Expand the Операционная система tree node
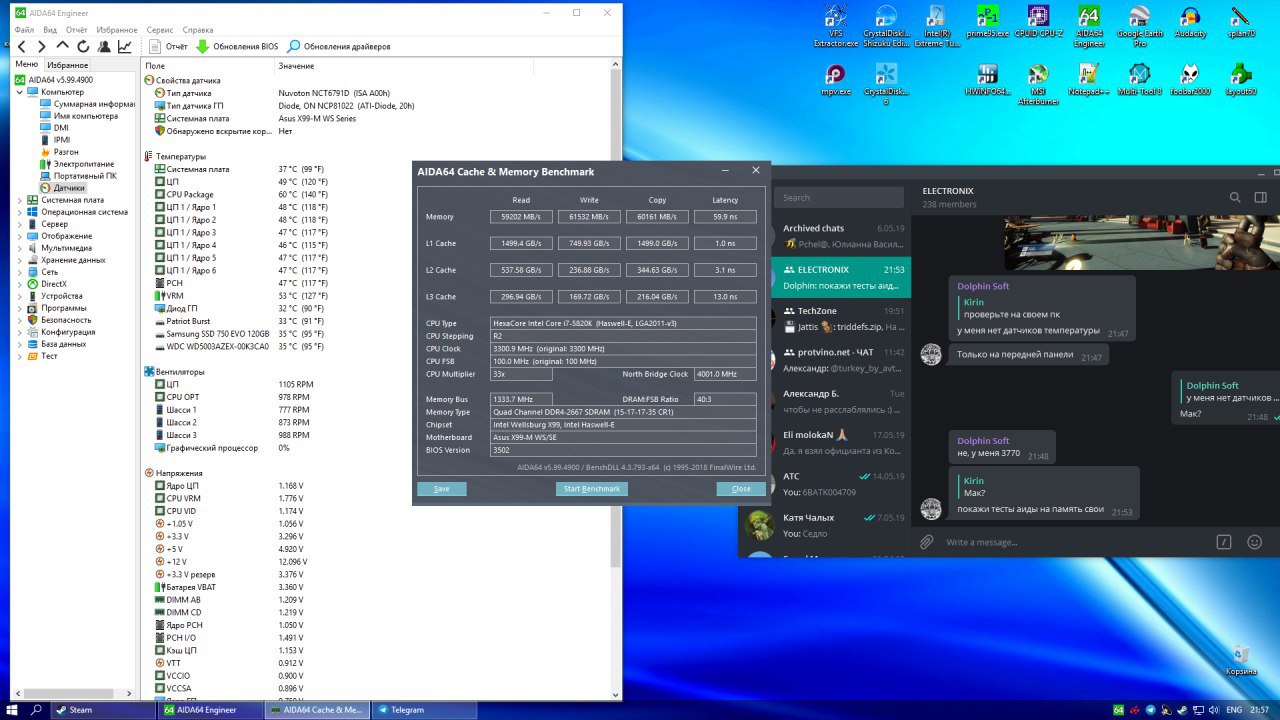 point(19,212)
